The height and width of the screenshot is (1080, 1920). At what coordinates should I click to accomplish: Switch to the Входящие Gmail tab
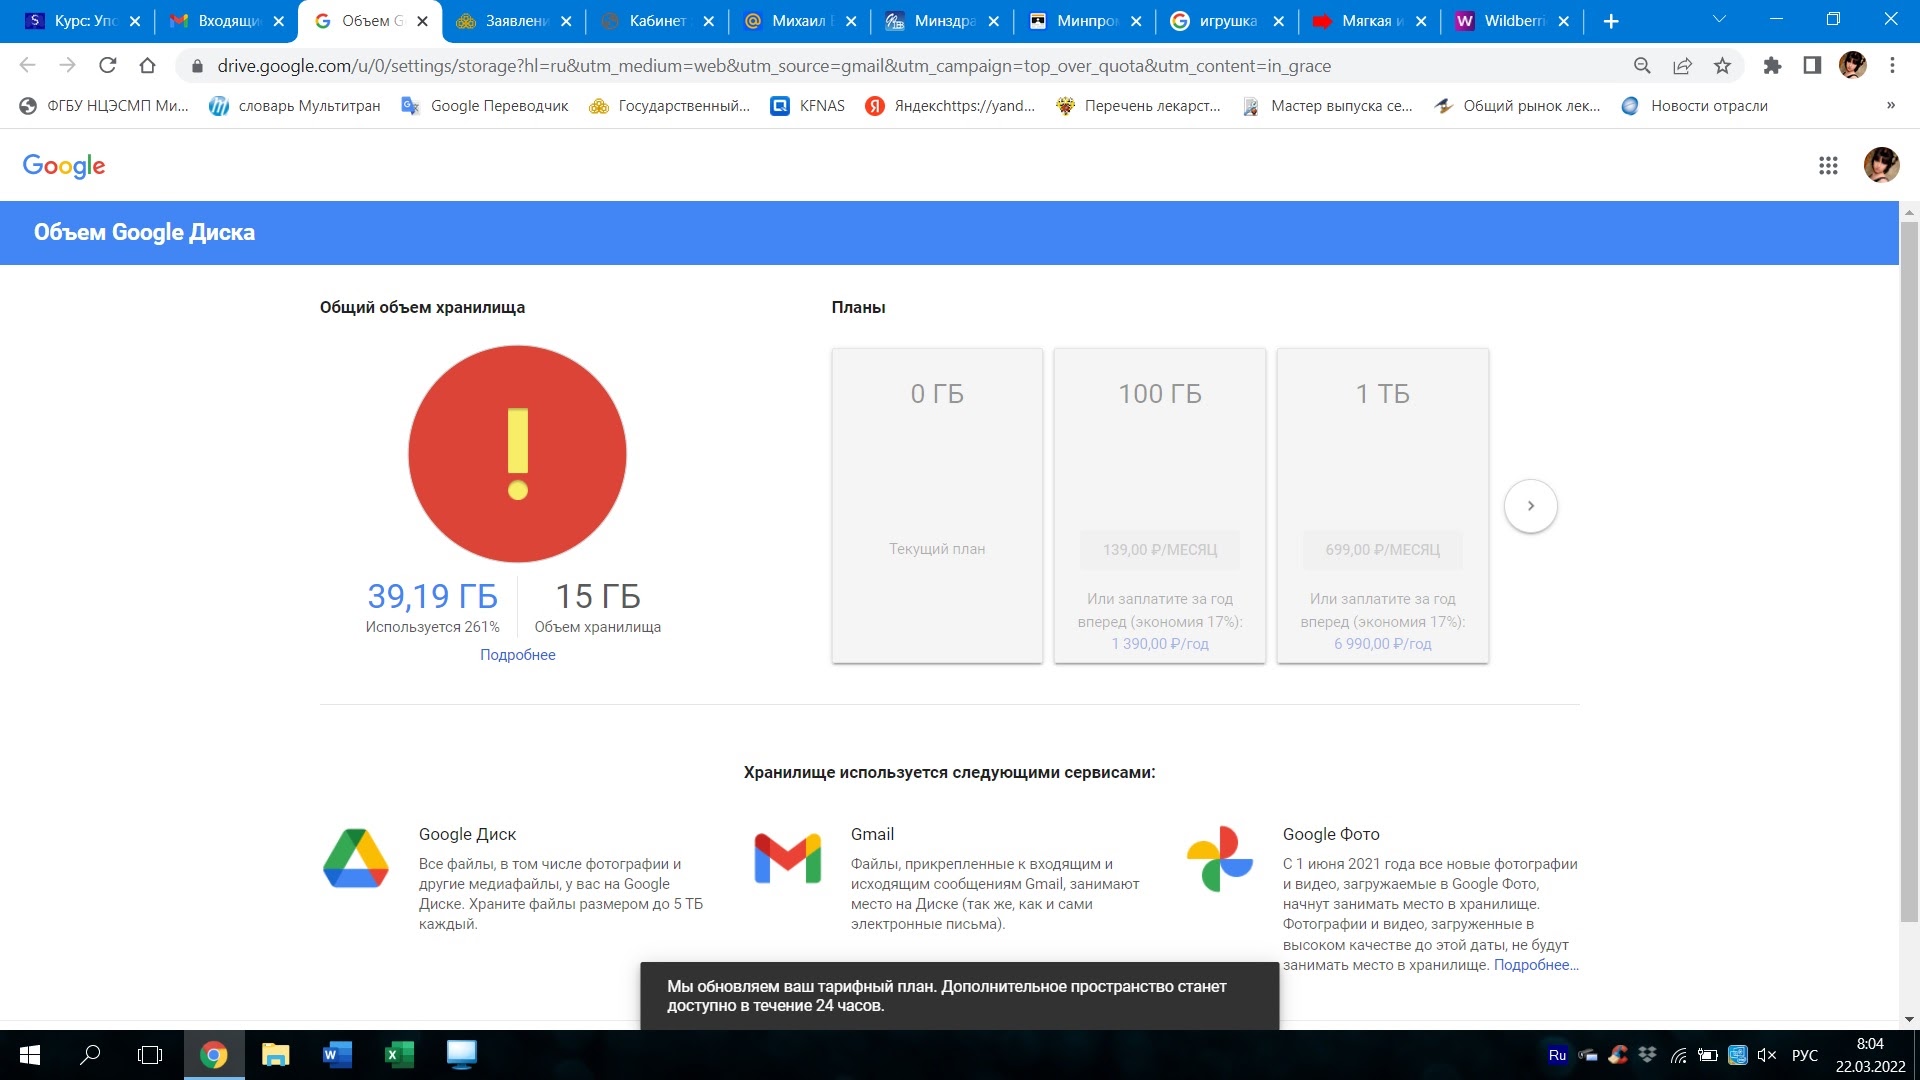click(227, 21)
